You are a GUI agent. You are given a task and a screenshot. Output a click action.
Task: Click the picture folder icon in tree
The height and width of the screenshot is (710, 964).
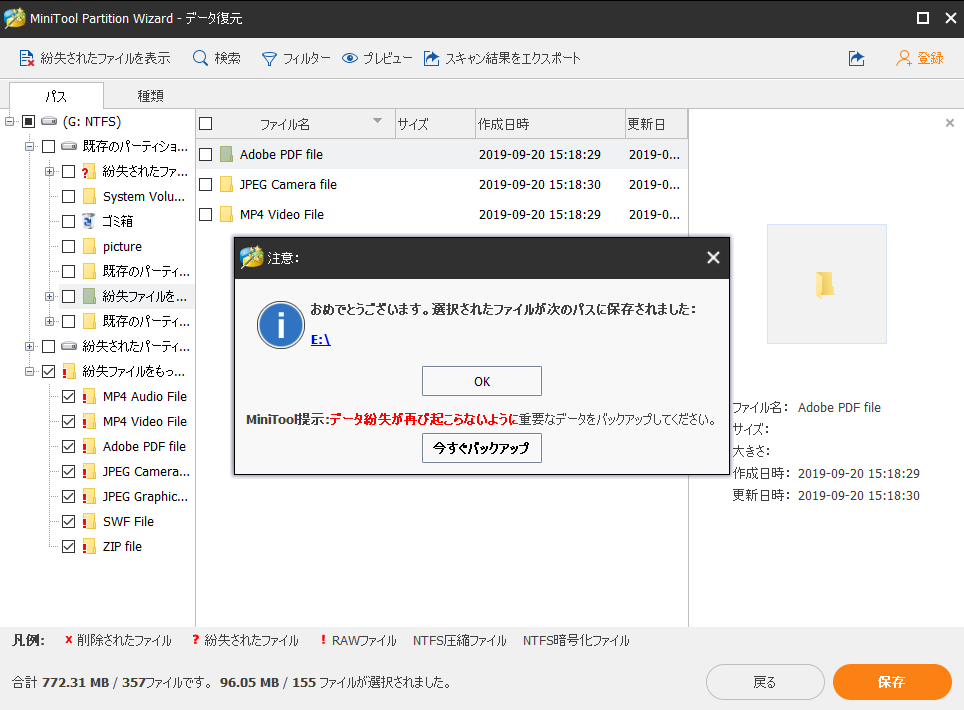click(90, 247)
